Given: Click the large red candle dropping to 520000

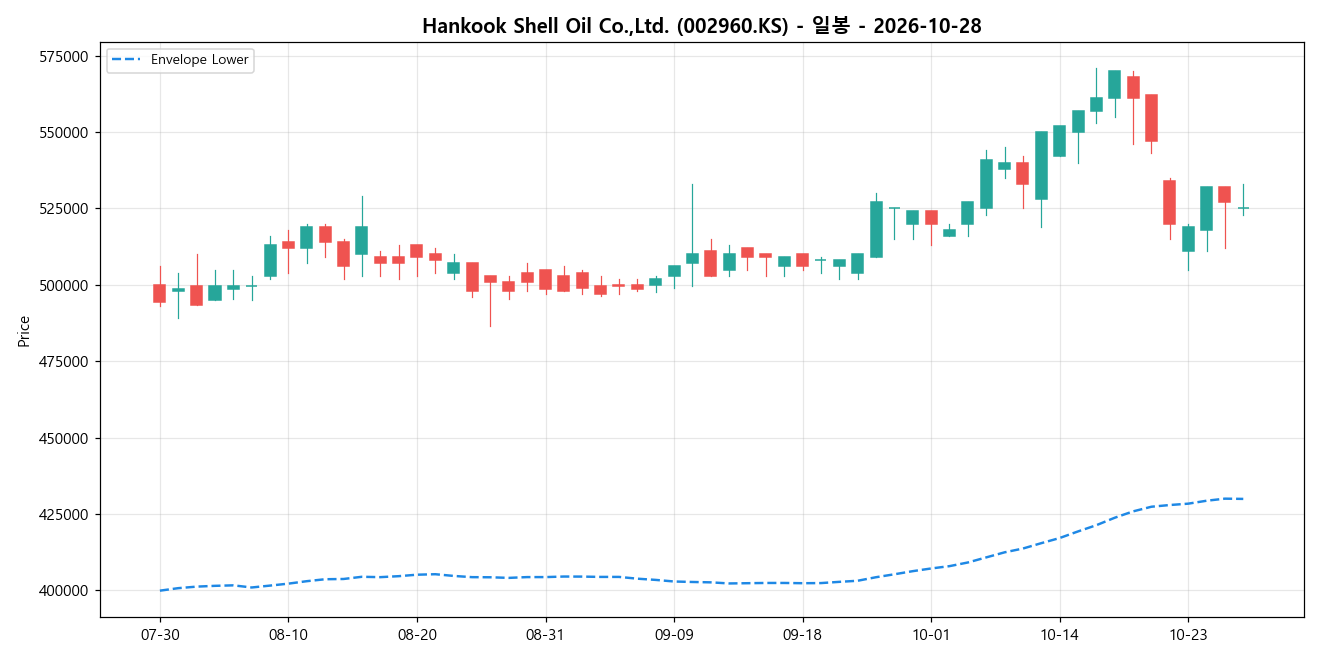Looking at the screenshot, I should (1169, 202).
